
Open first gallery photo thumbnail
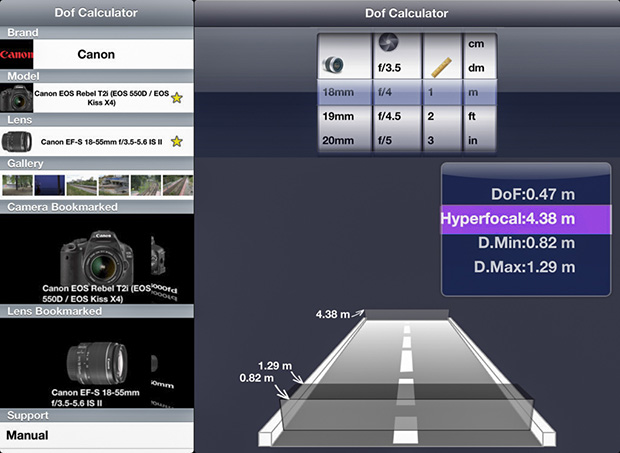[17, 185]
